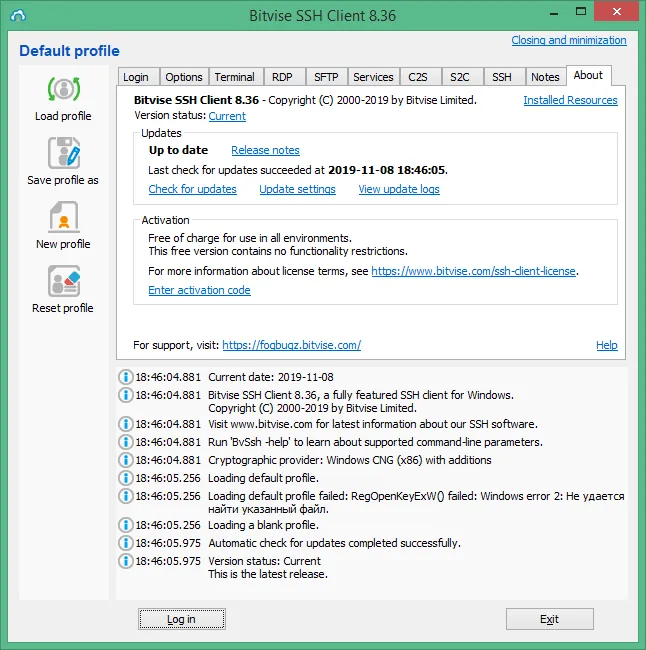
Task: Maximize the Bitvise SSH Client window
Action: click(581, 12)
